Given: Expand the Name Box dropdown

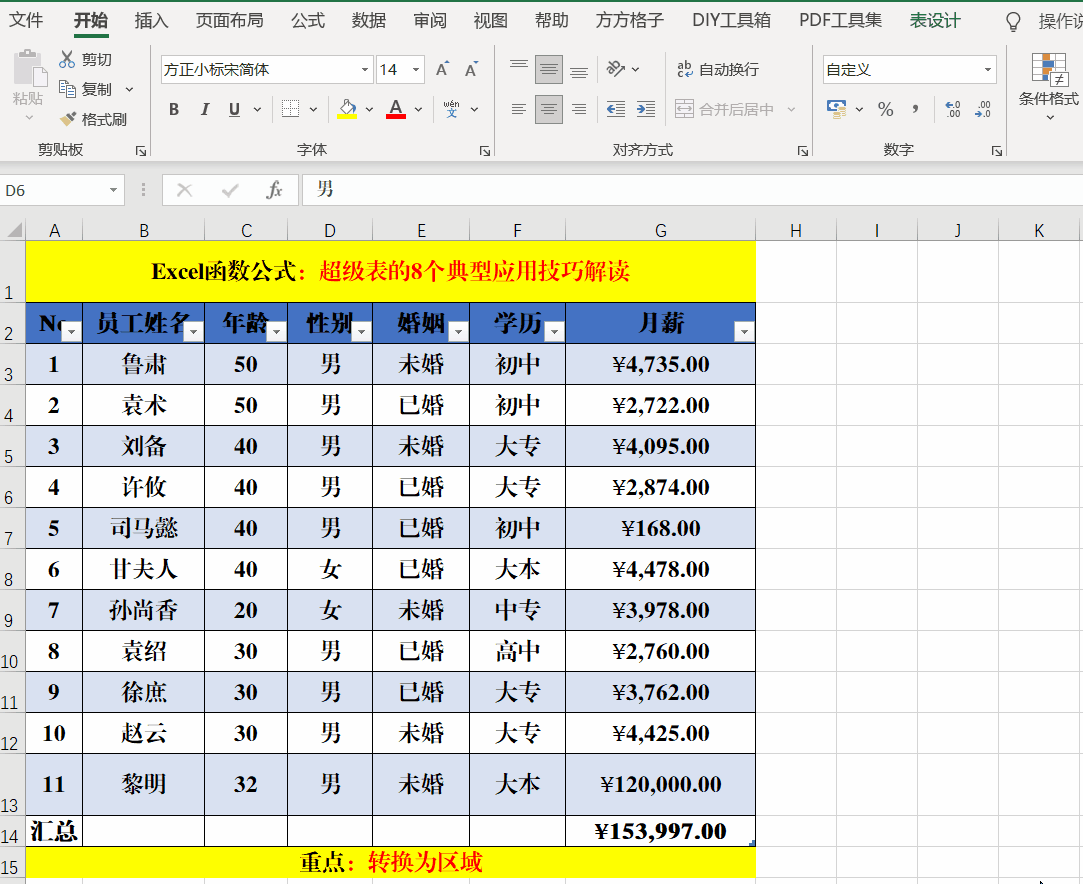Looking at the screenshot, I should 113,190.
